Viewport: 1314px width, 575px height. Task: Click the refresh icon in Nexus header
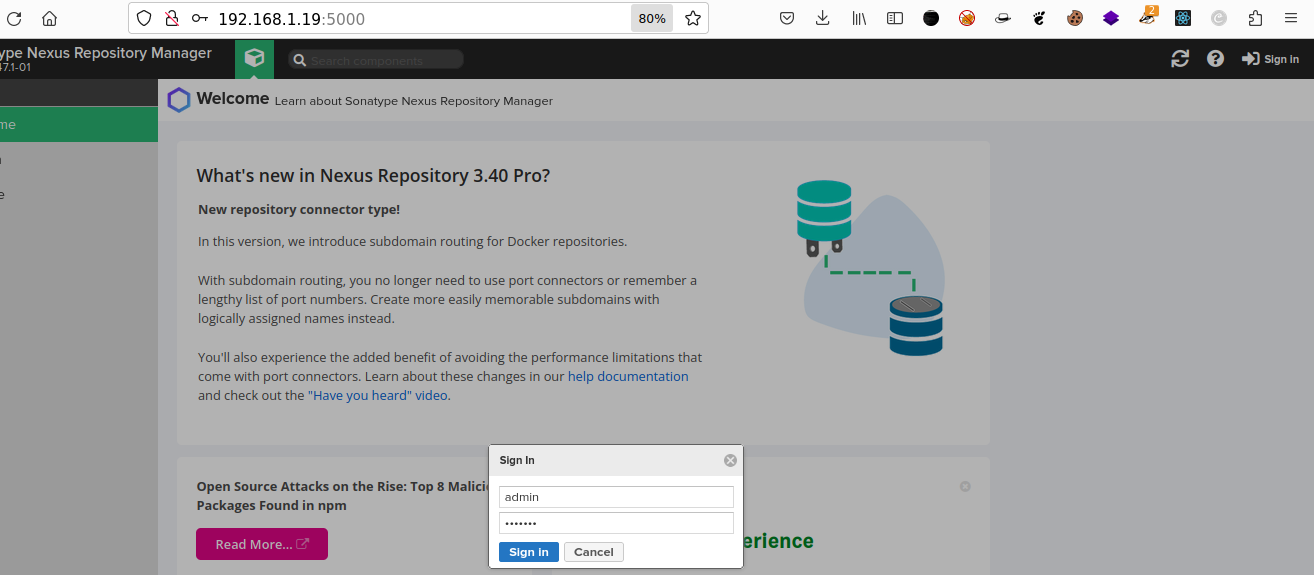point(1180,59)
